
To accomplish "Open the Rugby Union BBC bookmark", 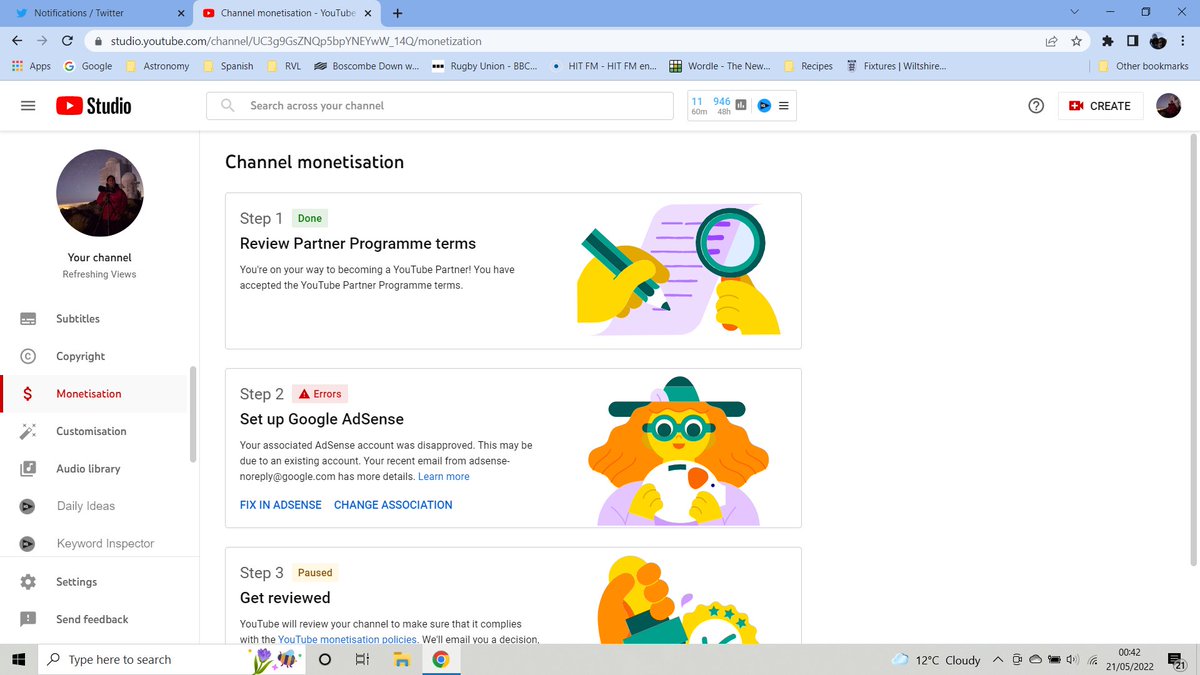I will point(485,66).
